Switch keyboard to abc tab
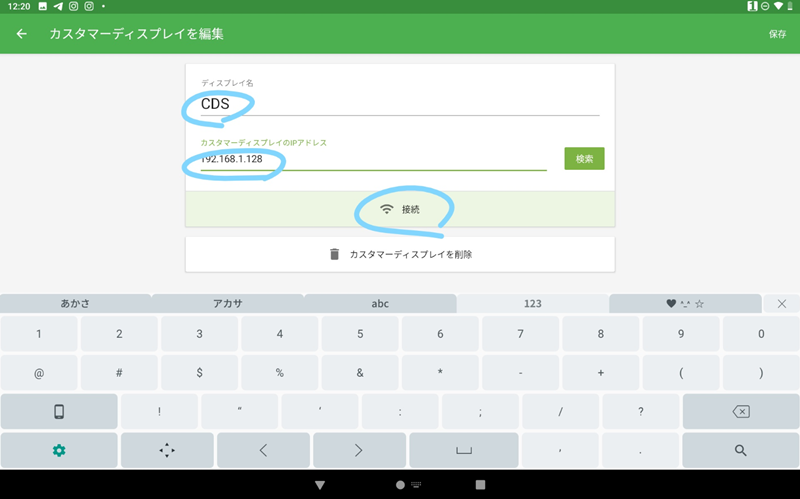 [x=380, y=304]
